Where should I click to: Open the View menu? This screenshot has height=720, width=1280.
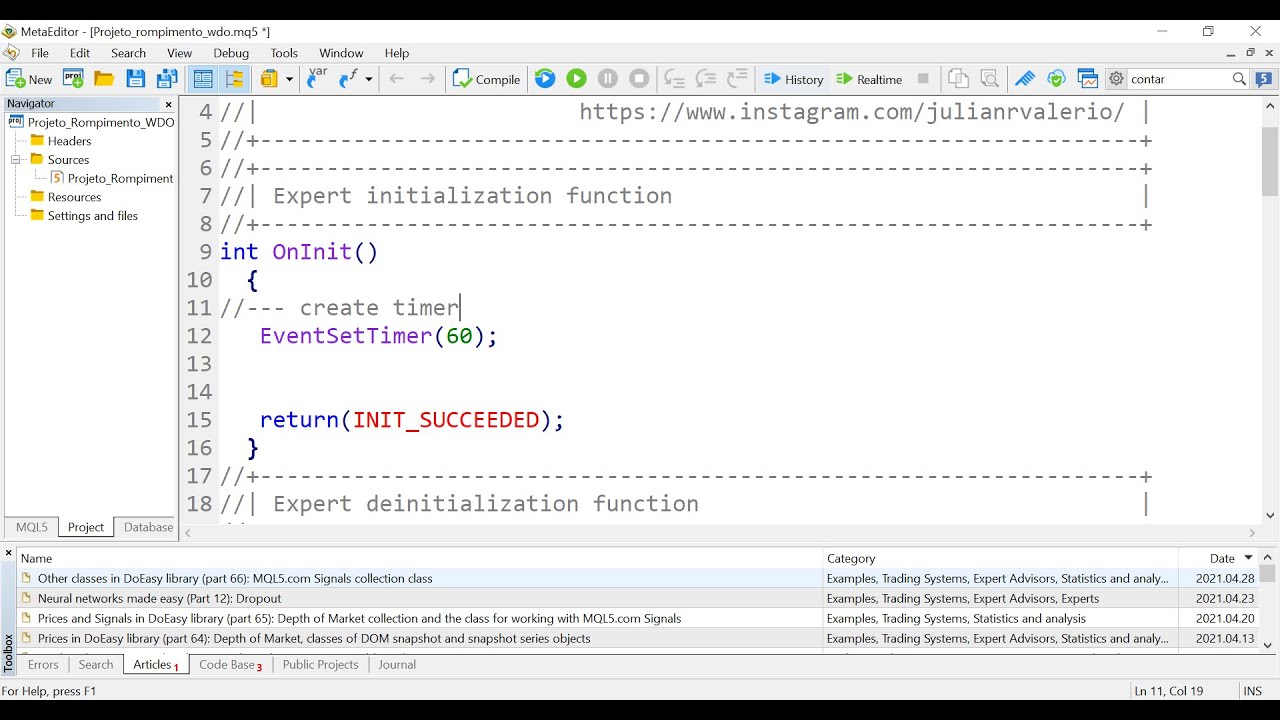(180, 53)
